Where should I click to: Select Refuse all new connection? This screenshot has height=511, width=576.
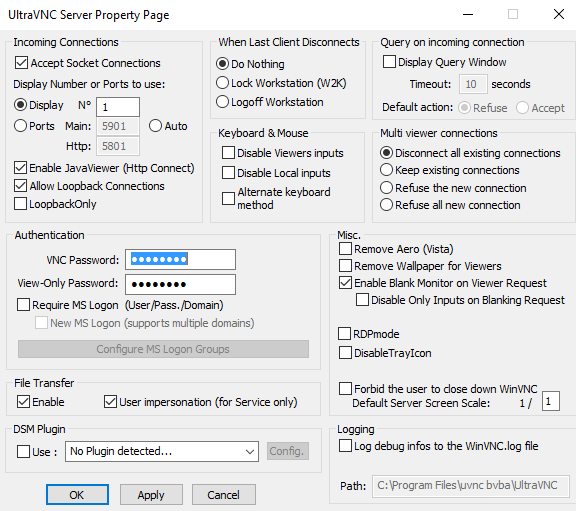(x=386, y=205)
